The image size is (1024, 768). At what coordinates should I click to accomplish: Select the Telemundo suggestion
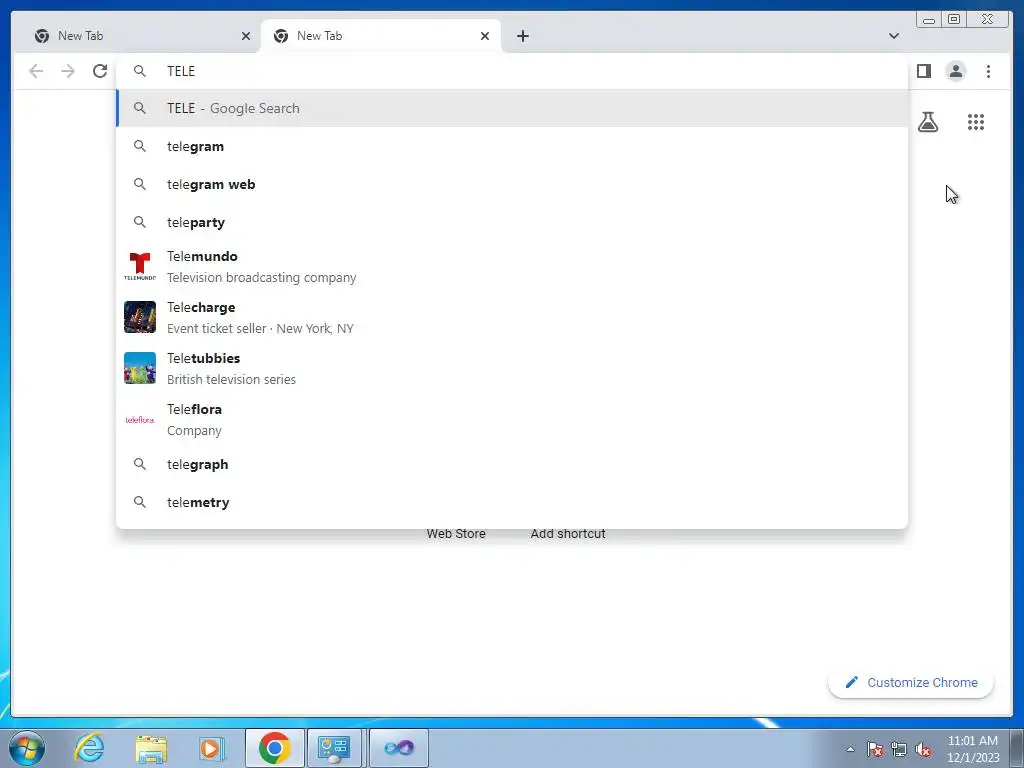coord(512,266)
